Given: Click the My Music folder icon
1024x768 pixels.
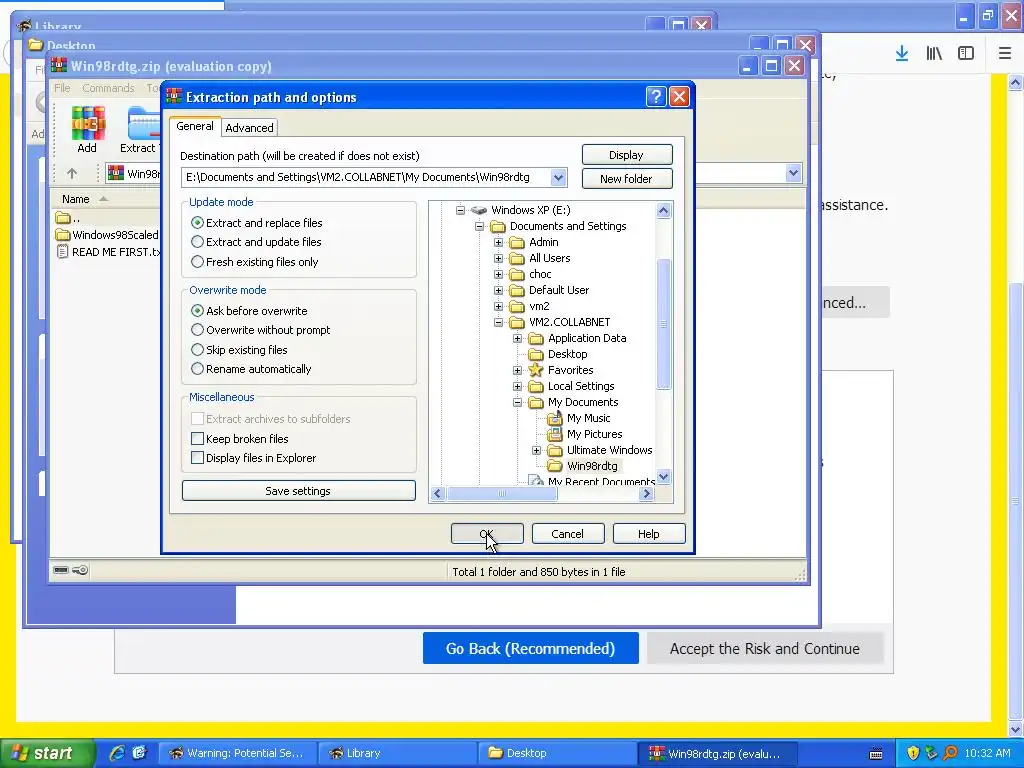Looking at the screenshot, I should 554,418.
